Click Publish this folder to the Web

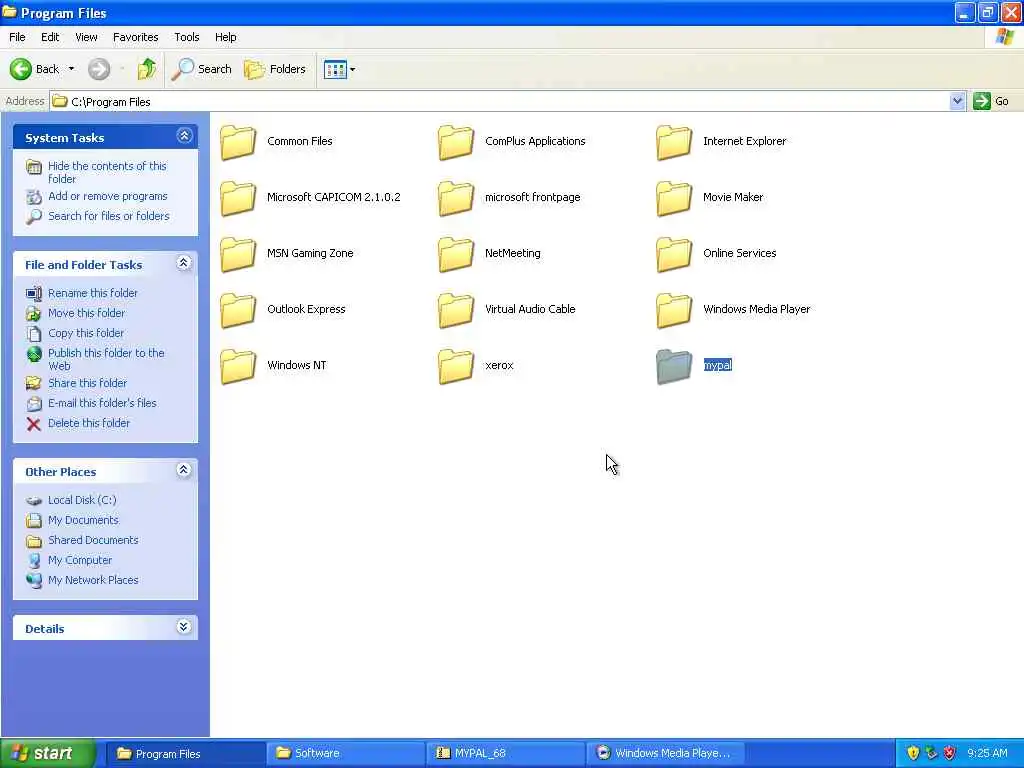(106, 359)
